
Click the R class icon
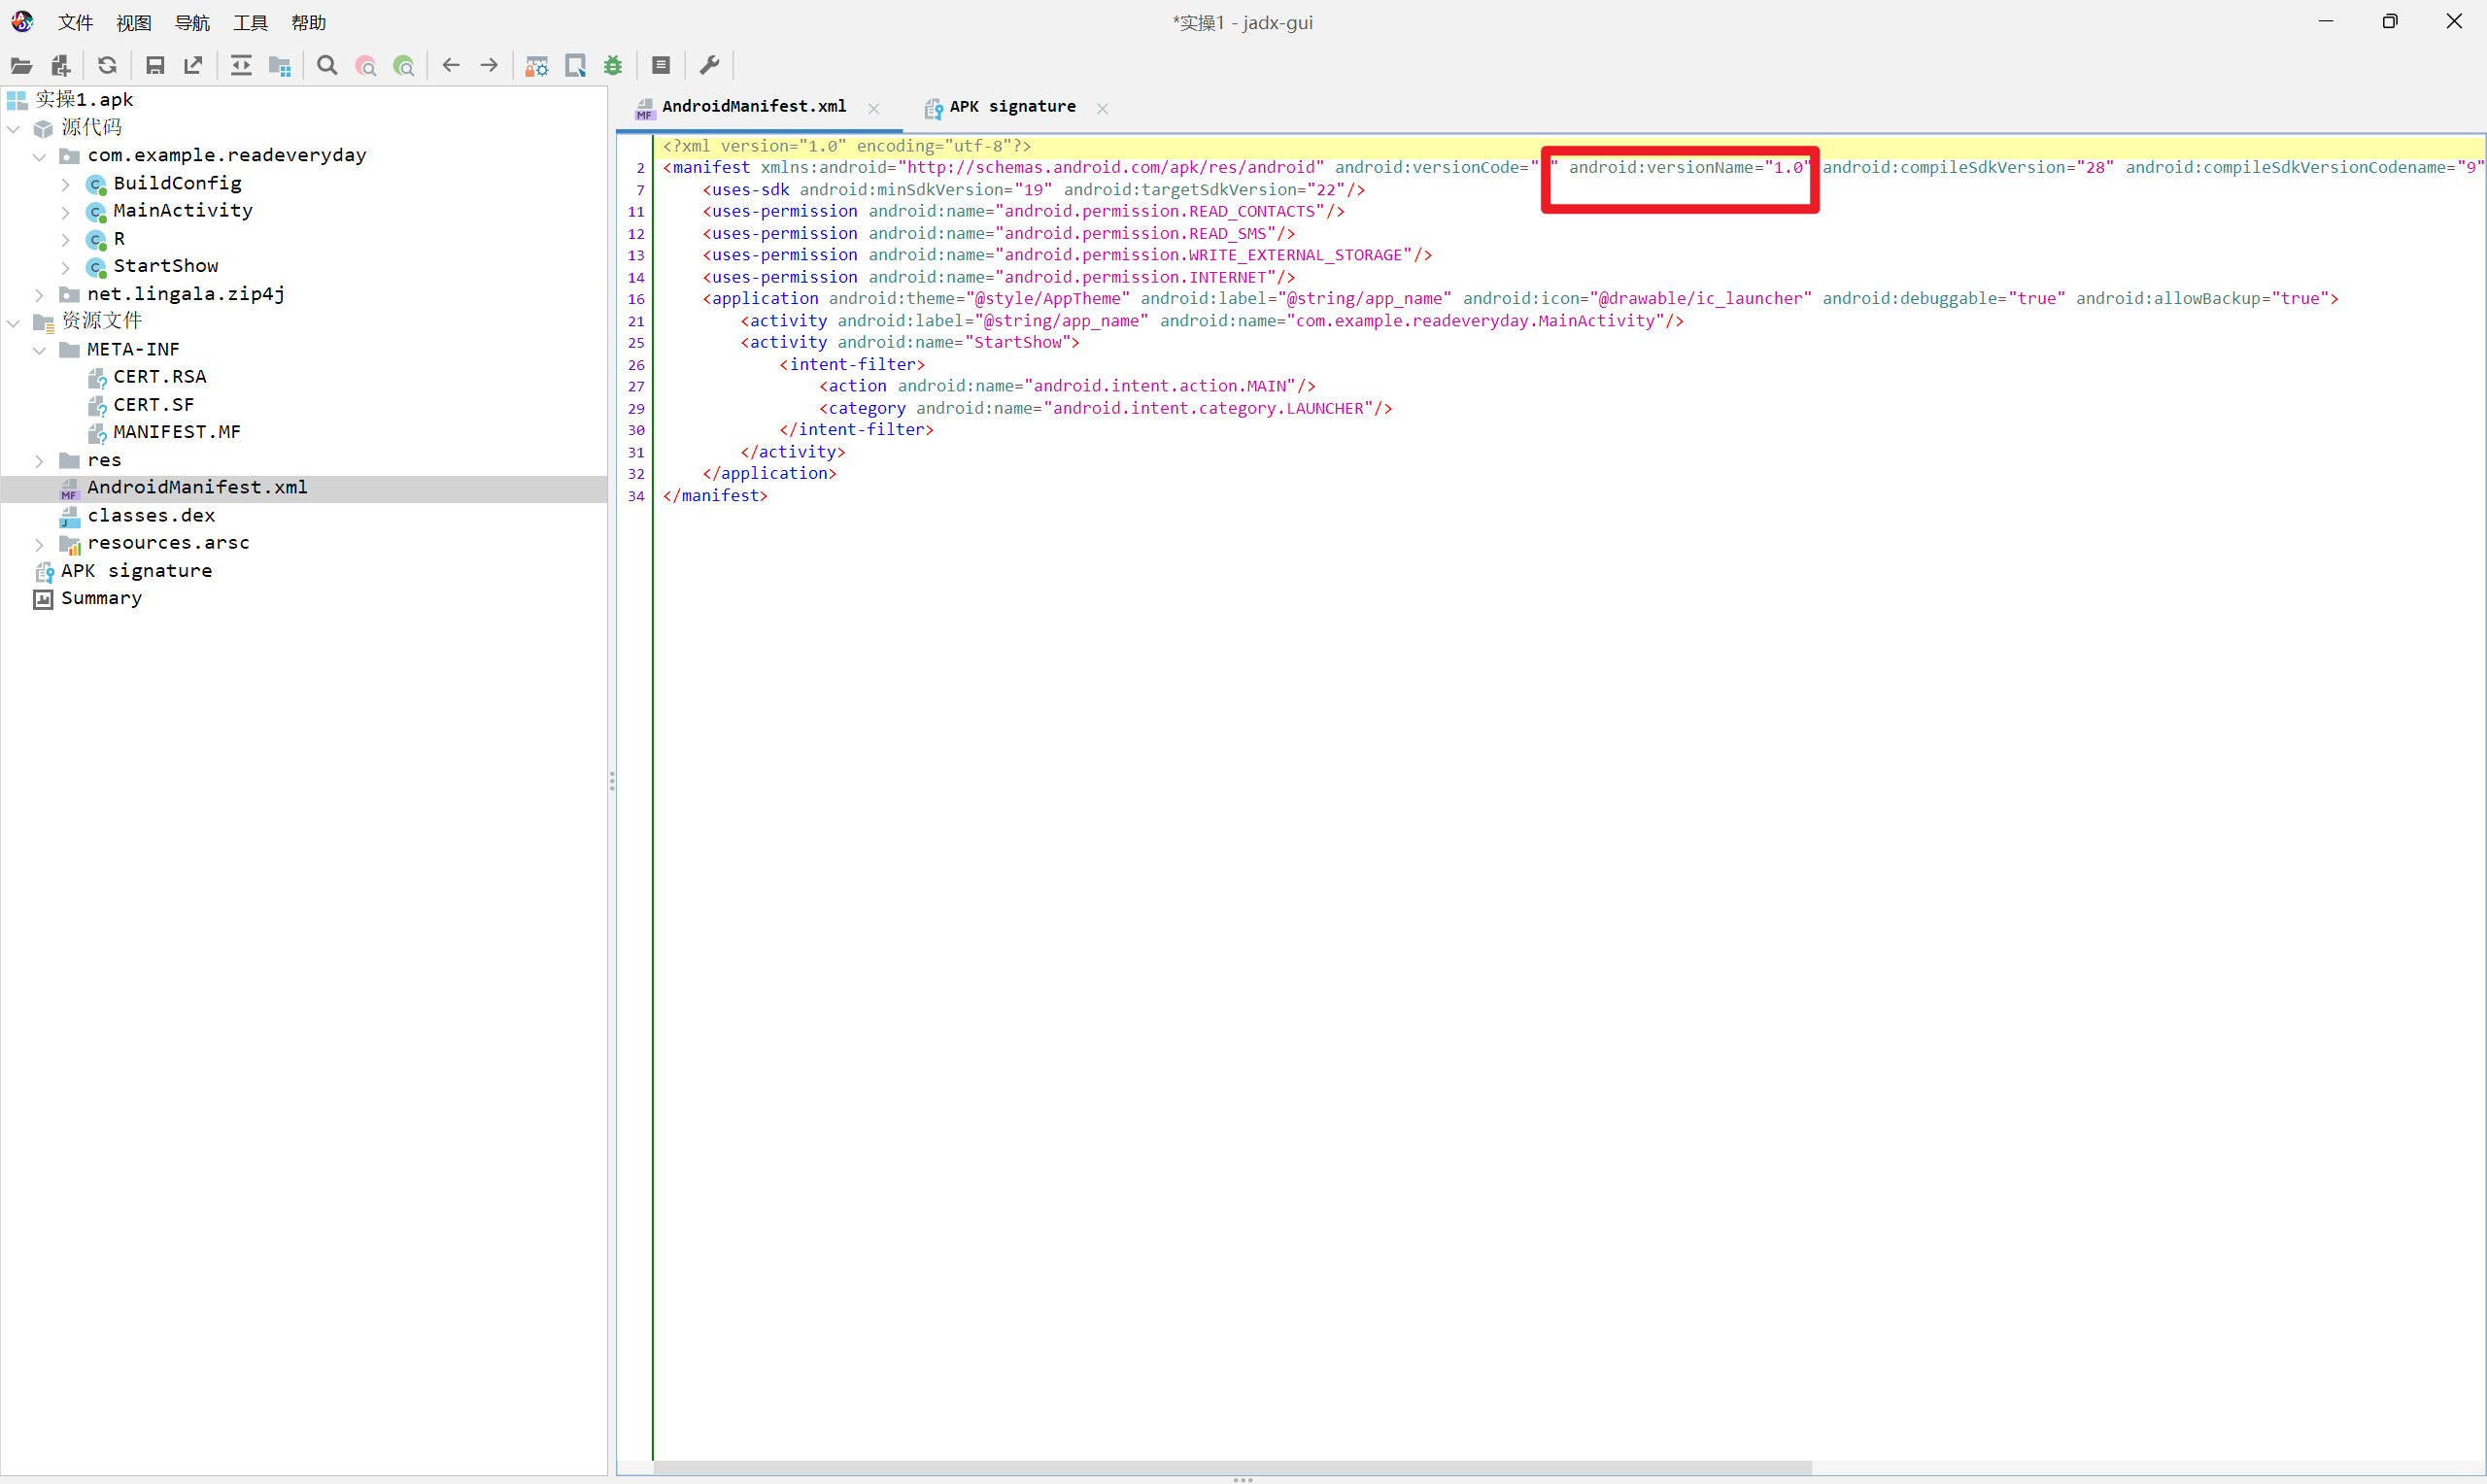coord(96,240)
